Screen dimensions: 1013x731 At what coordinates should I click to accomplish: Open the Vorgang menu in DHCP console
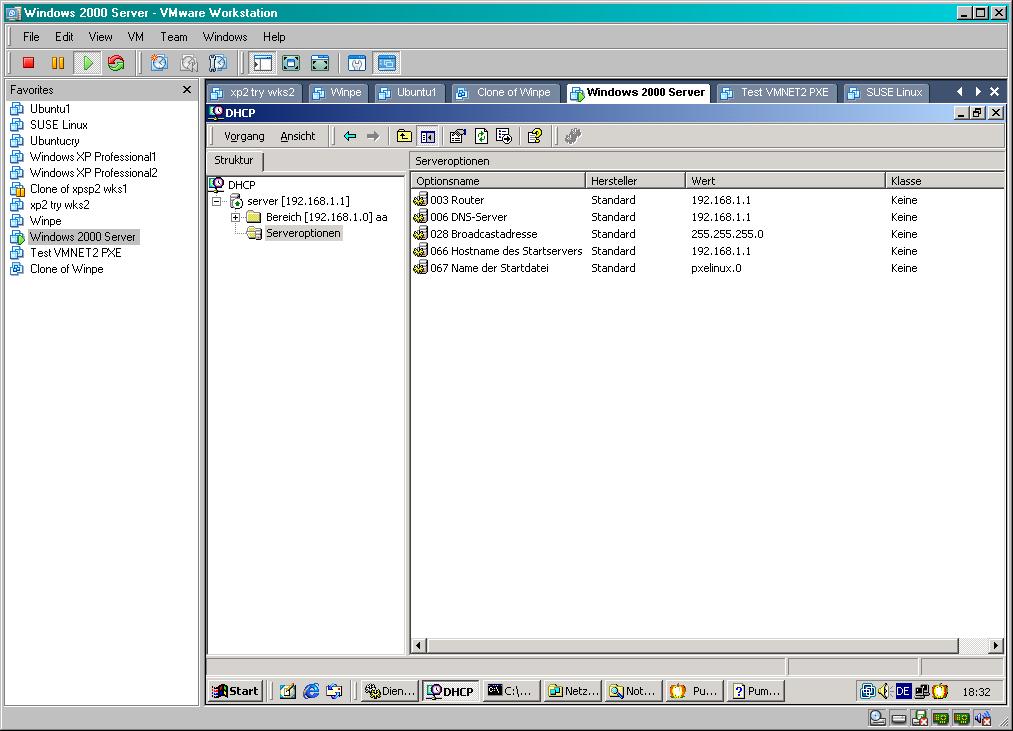click(244, 136)
